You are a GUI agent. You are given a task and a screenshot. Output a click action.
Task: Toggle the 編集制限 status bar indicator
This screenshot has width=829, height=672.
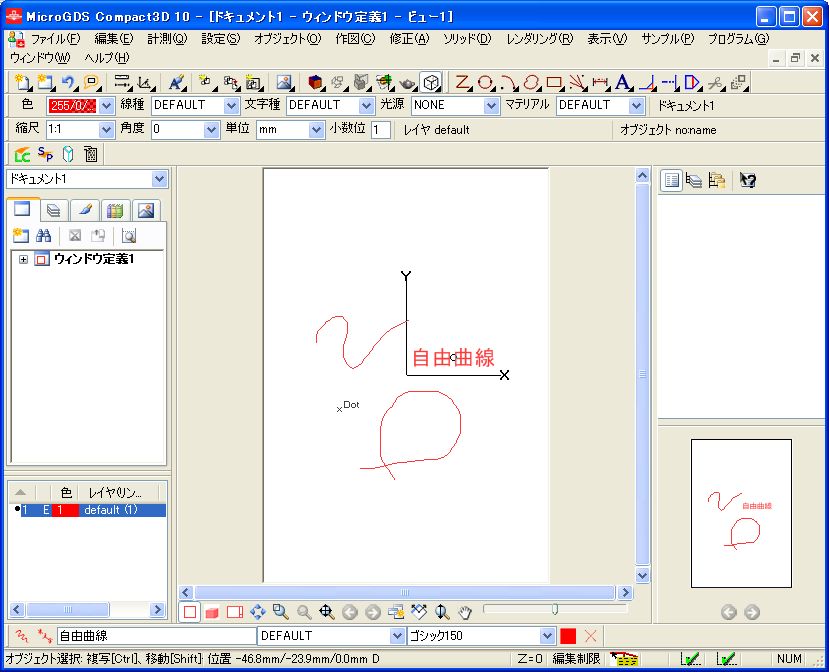point(576,659)
